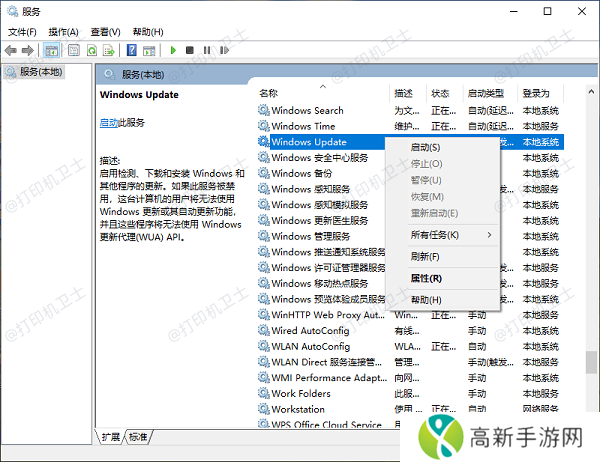Viewport: 600px width, 462px height.
Task: Click gear icon beside Workstation
Action: pyautogui.click(x=263, y=409)
